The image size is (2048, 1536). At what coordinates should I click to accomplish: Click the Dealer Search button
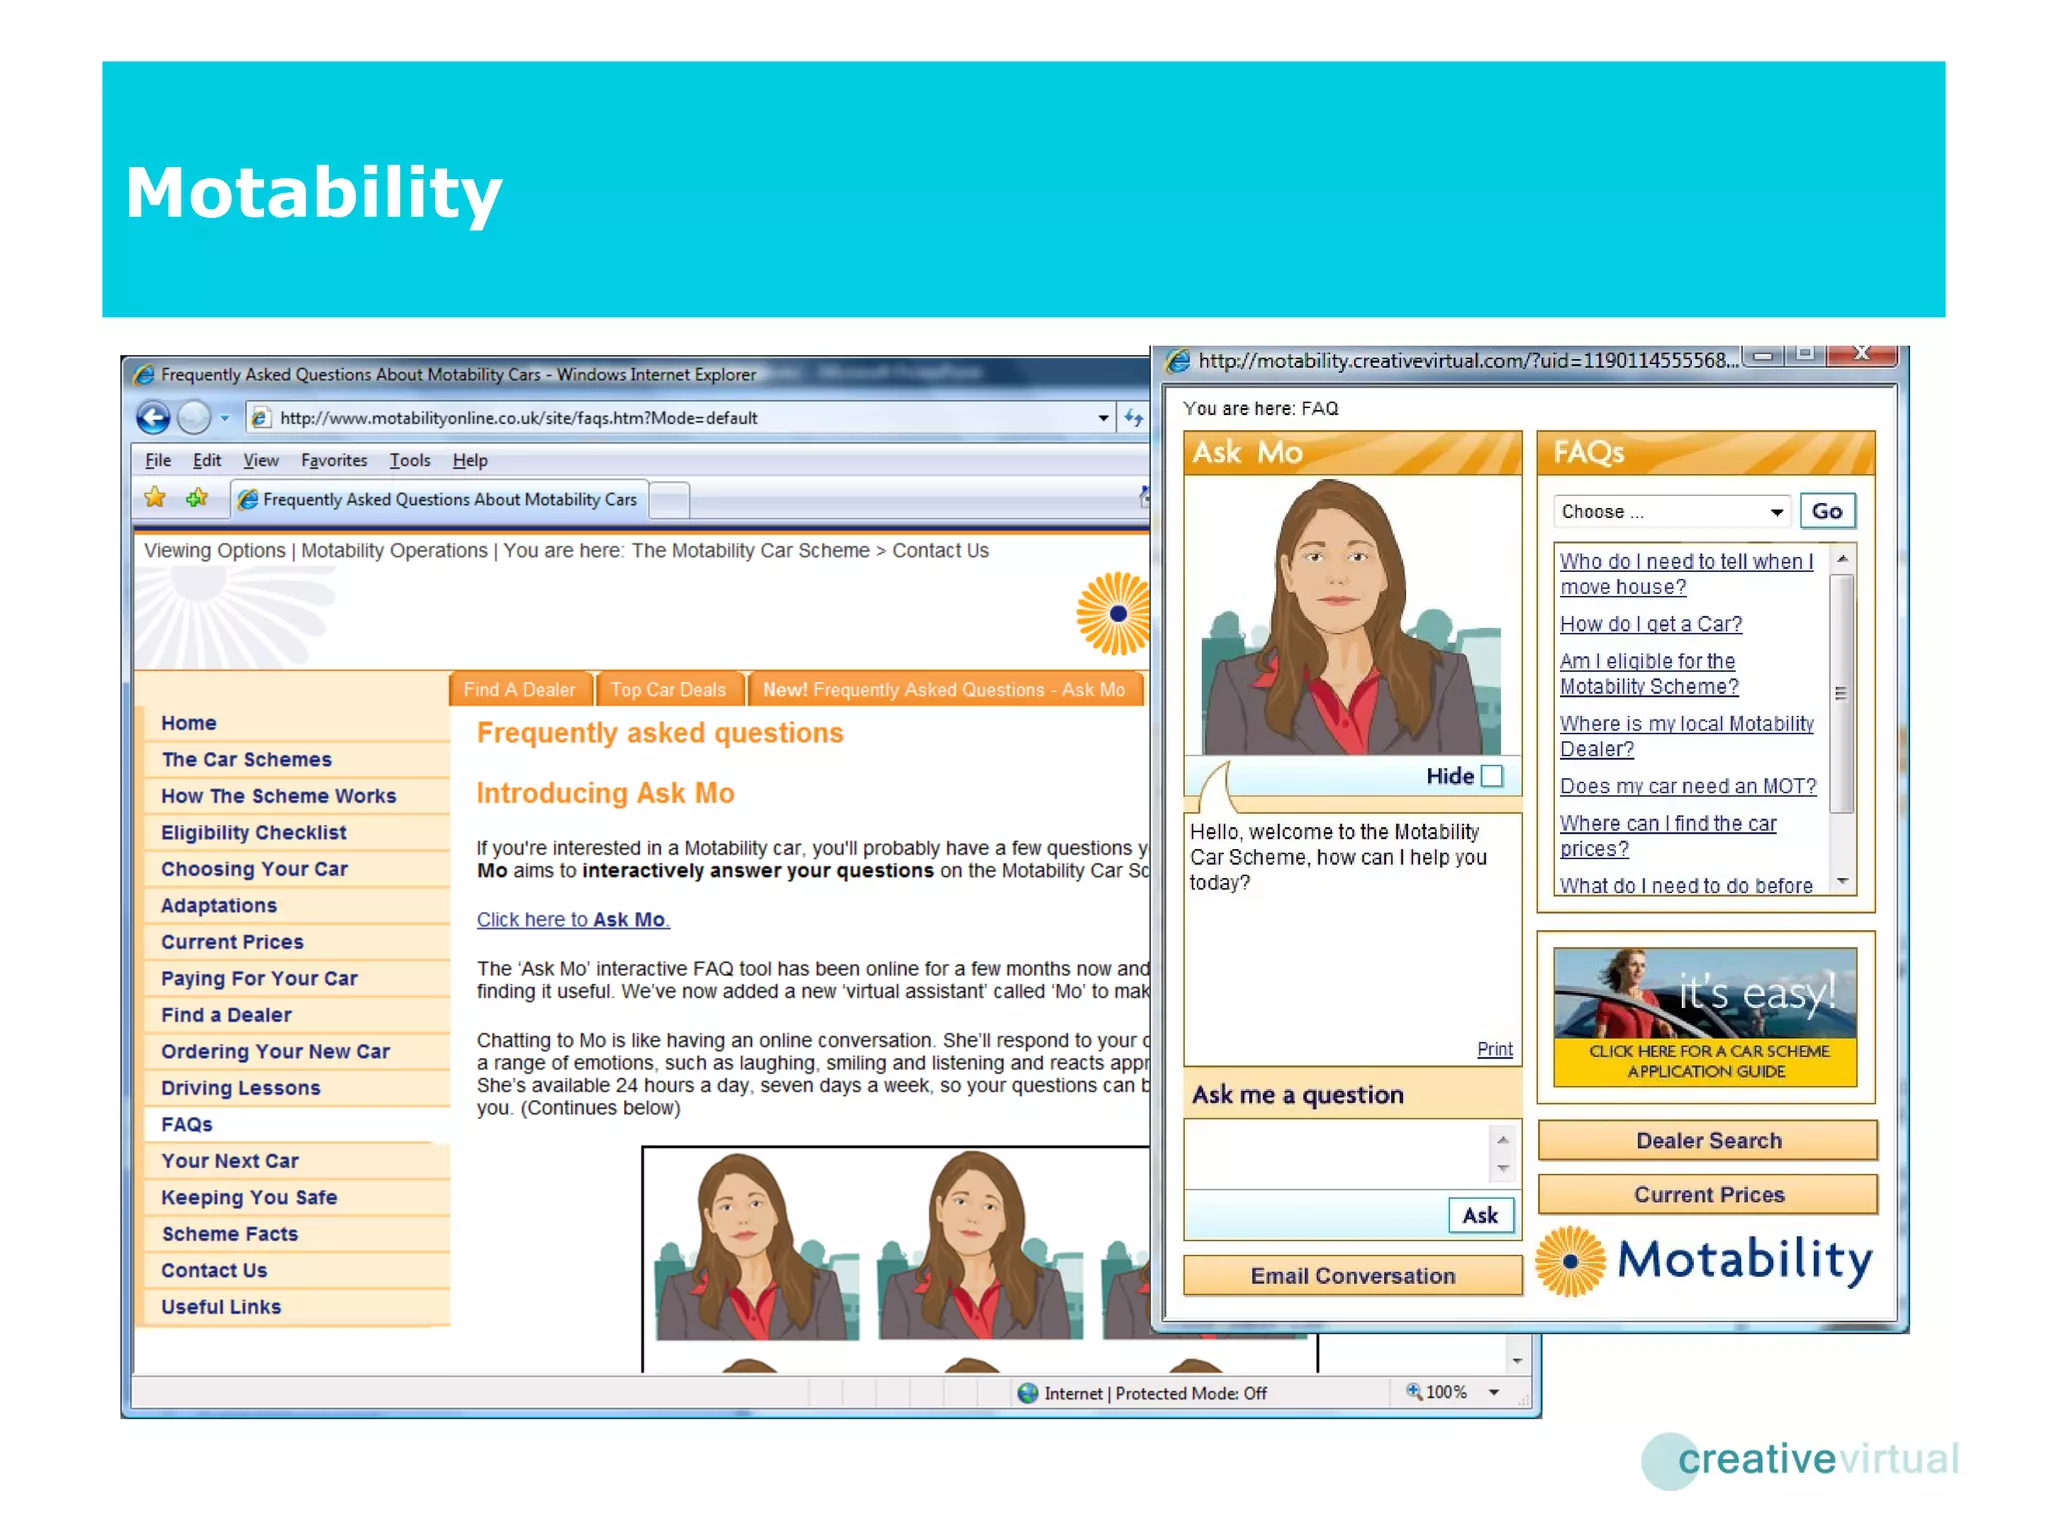pyautogui.click(x=1708, y=1140)
